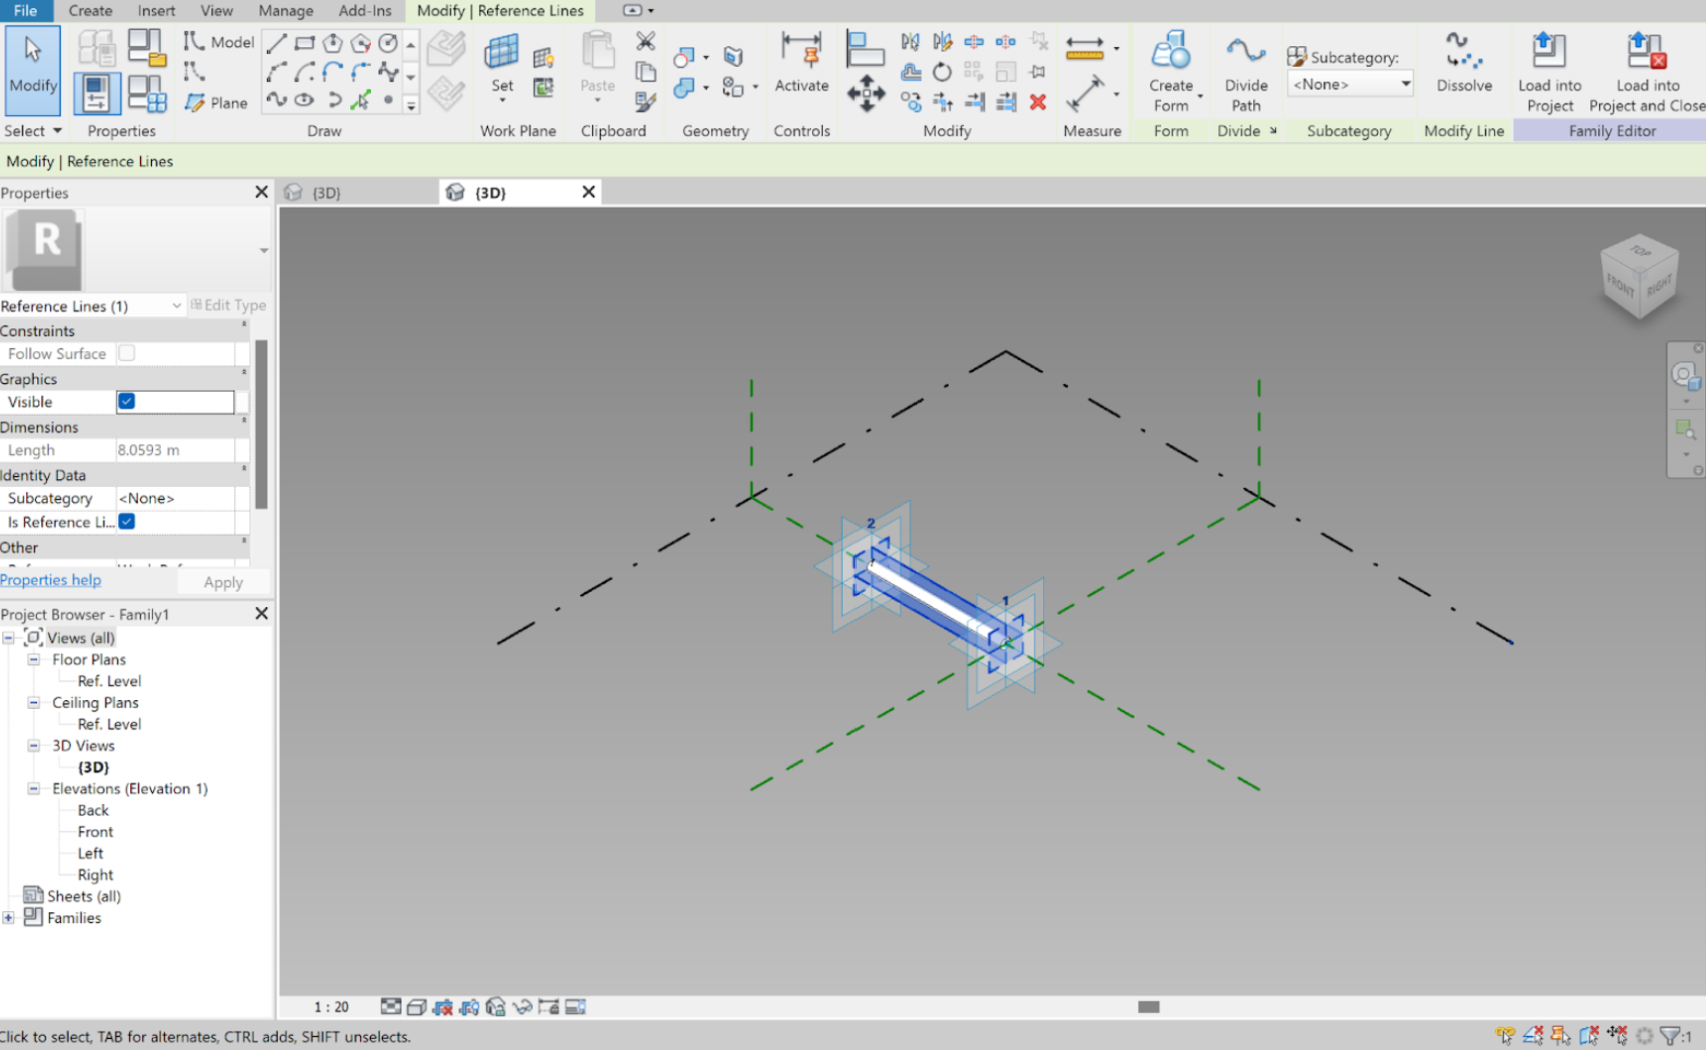
Task: Click the Plane reference button
Action: (217, 103)
